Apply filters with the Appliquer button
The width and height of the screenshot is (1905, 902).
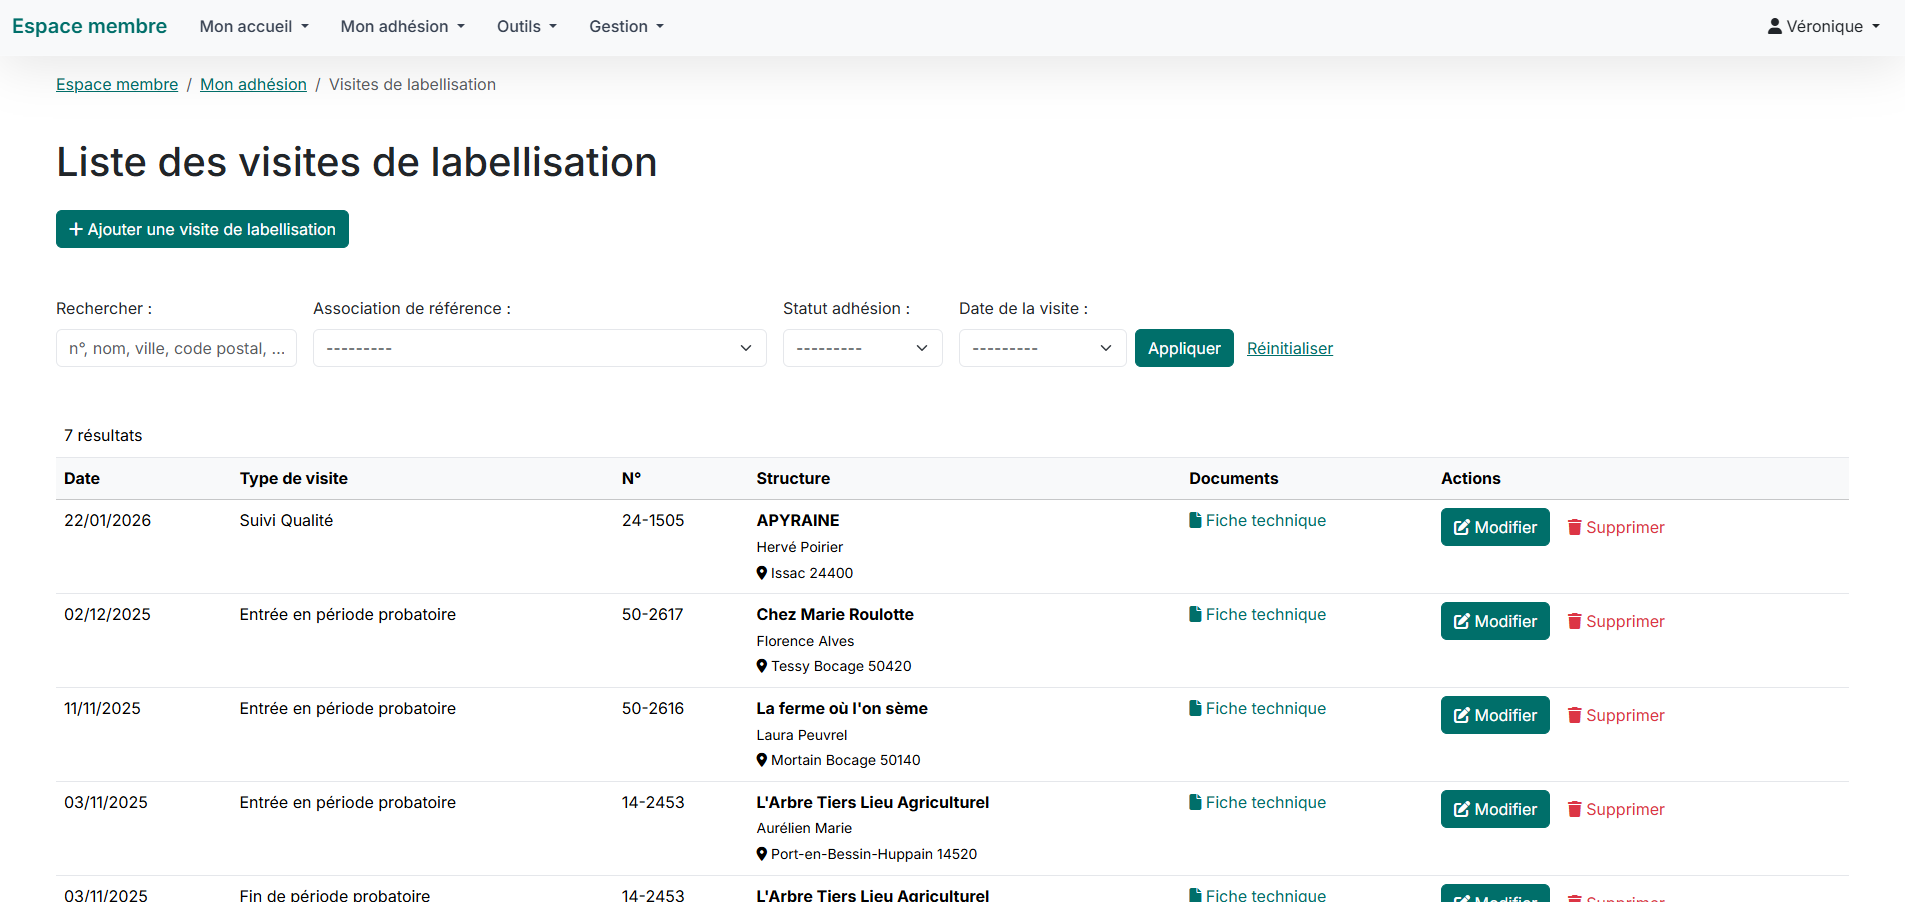(x=1184, y=348)
